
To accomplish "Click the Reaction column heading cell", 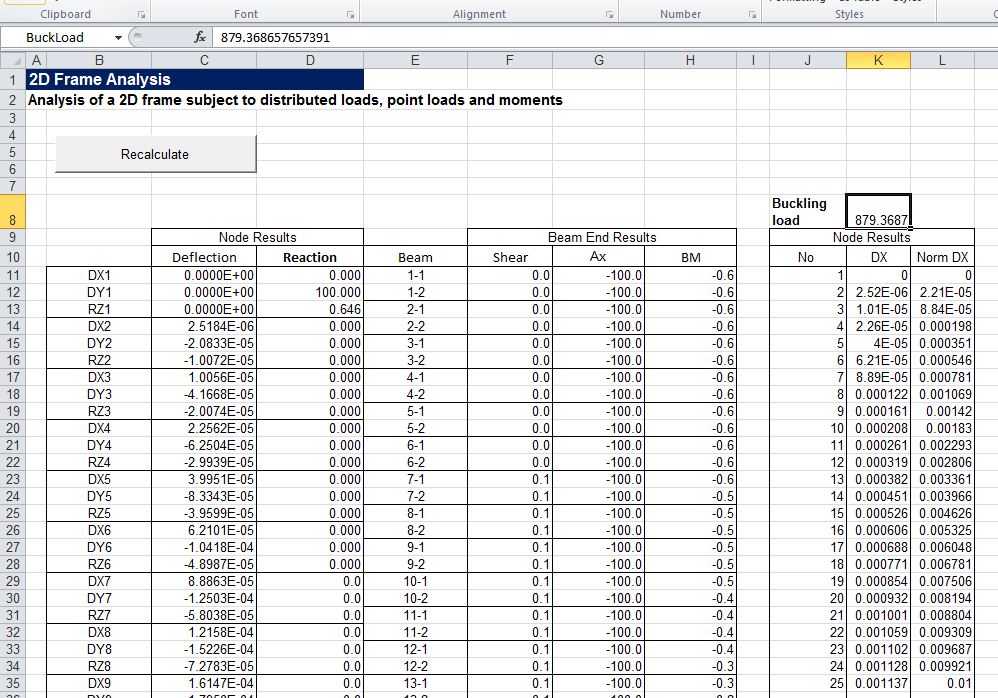I will [x=310, y=257].
